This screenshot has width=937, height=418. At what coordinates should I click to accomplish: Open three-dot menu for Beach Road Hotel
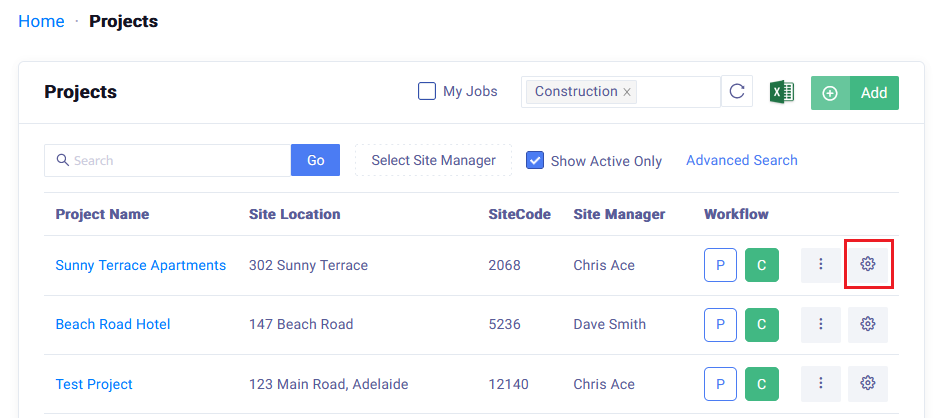(x=820, y=324)
